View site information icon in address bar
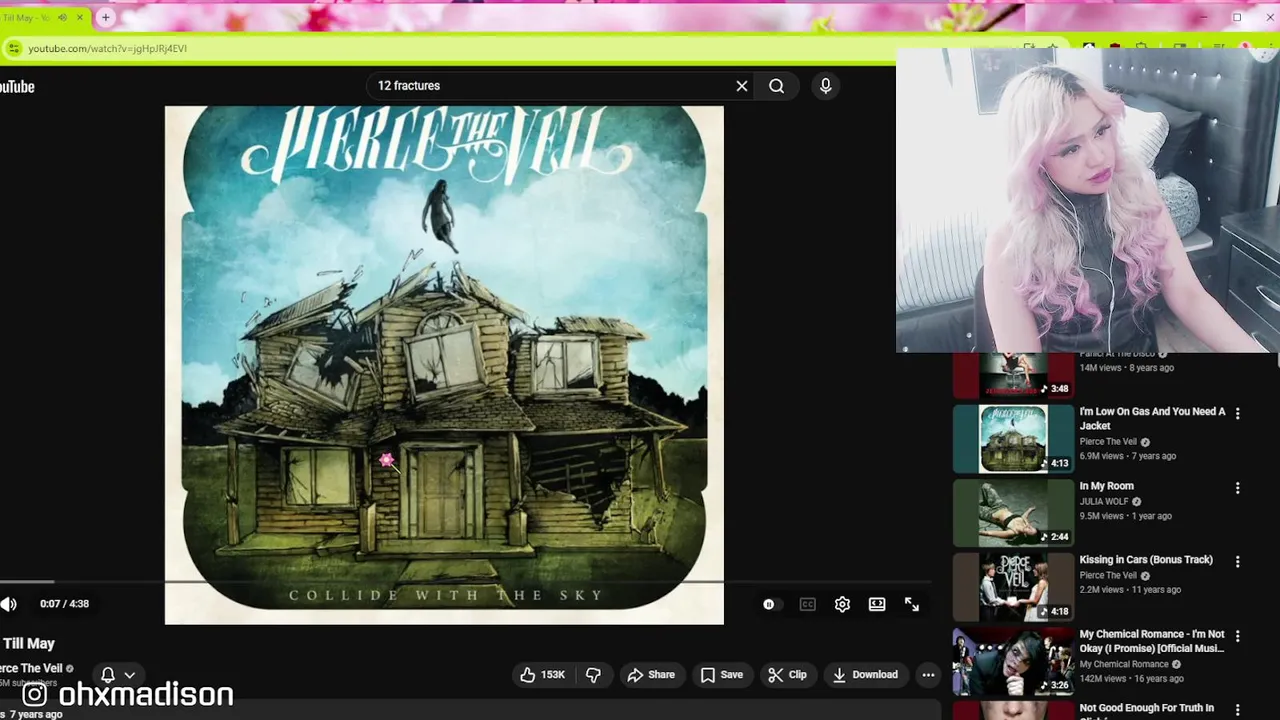Image resolution: width=1280 pixels, height=720 pixels. tap(13, 48)
